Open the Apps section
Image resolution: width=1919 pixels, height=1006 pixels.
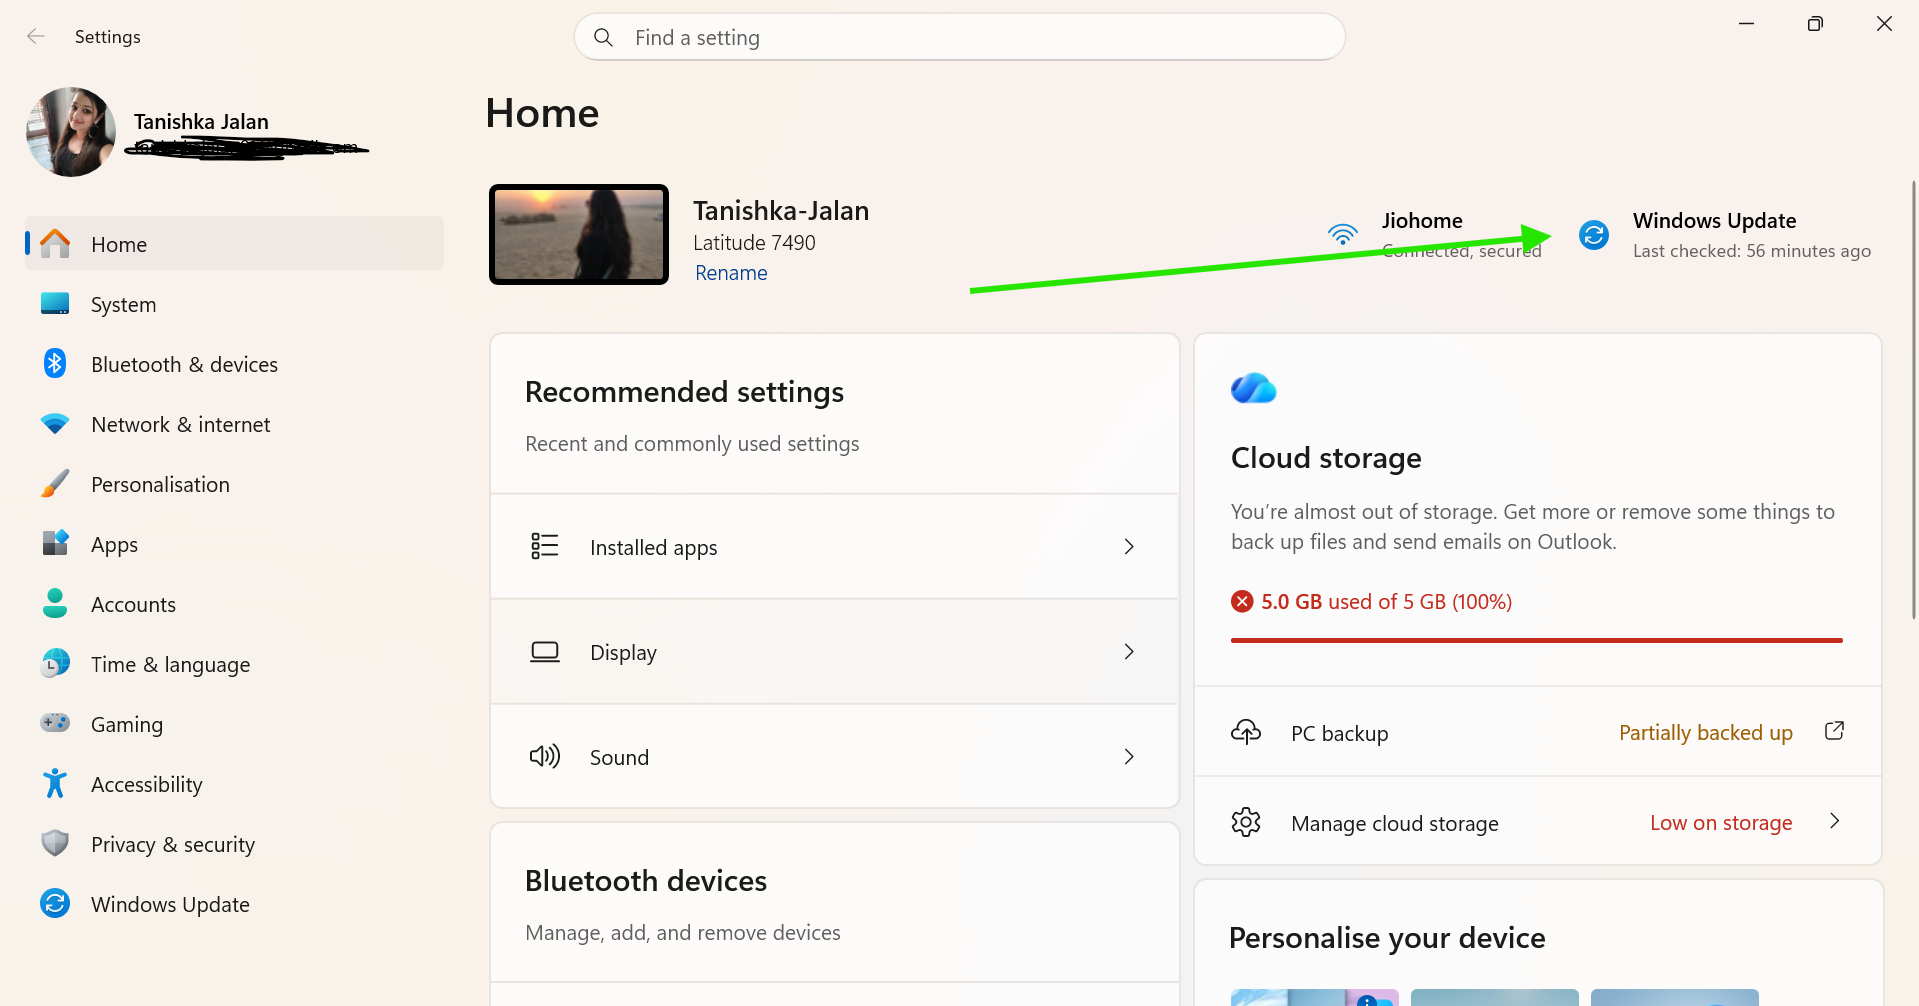click(x=234, y=544)
